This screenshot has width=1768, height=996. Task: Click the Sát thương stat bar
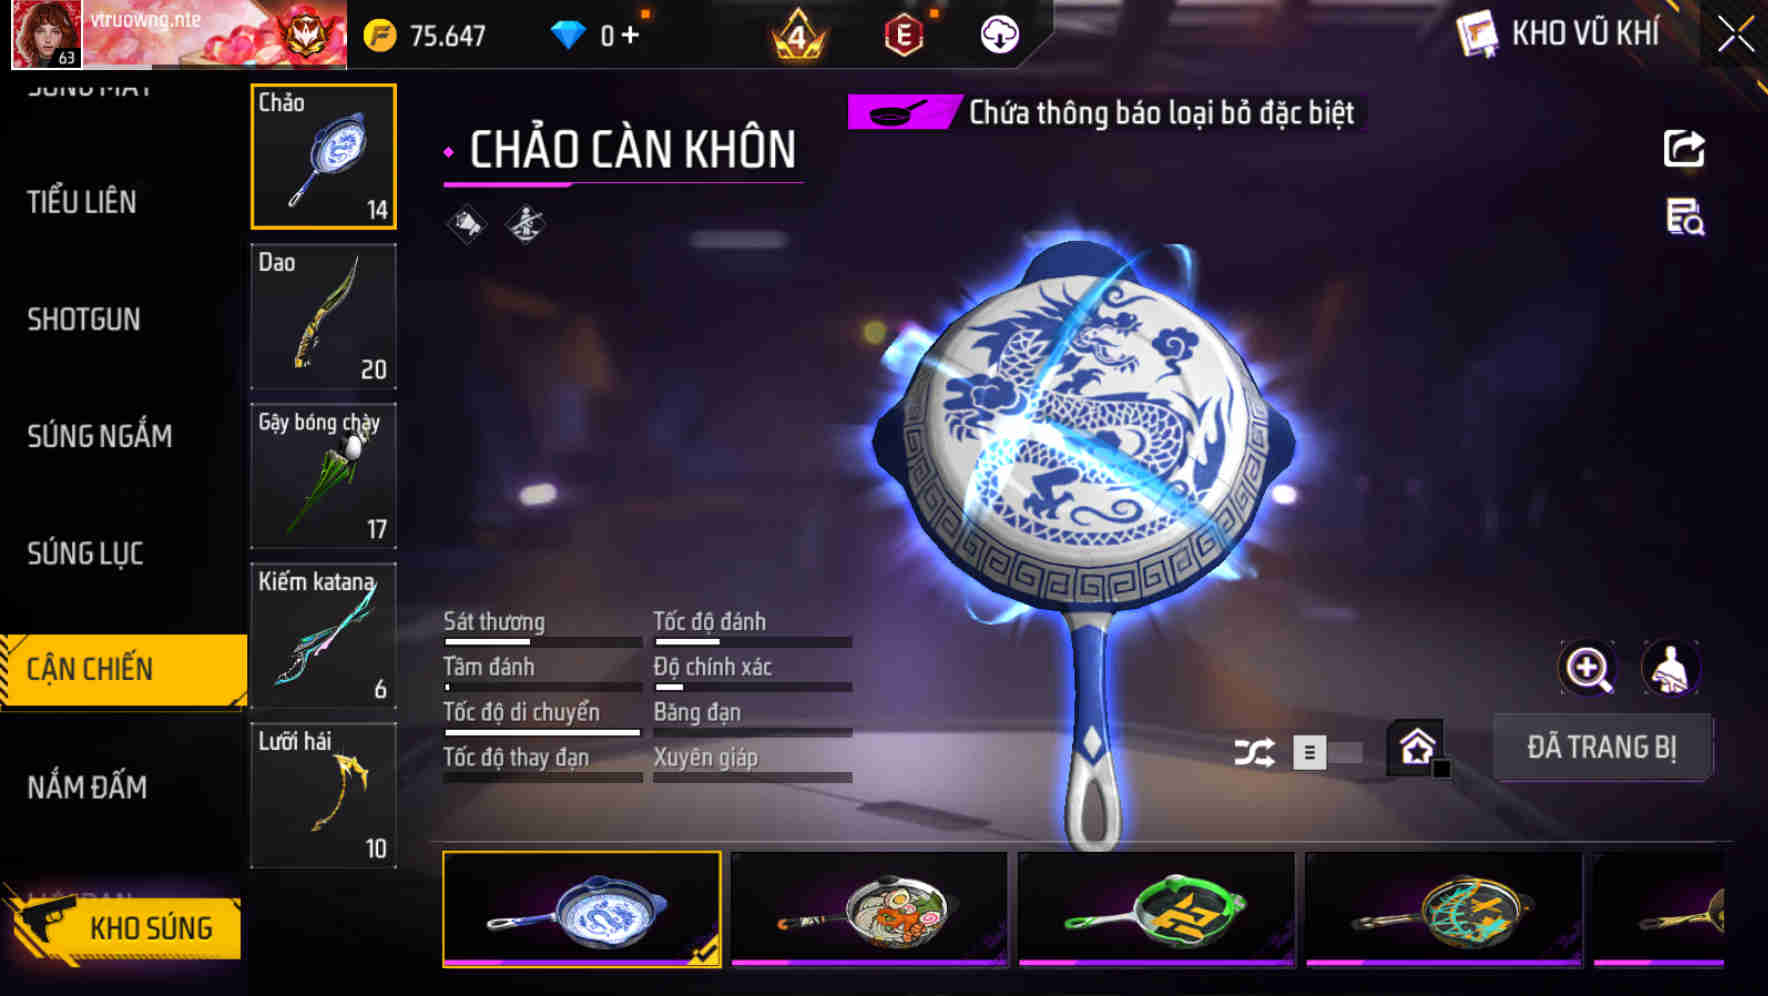(543, 642)
